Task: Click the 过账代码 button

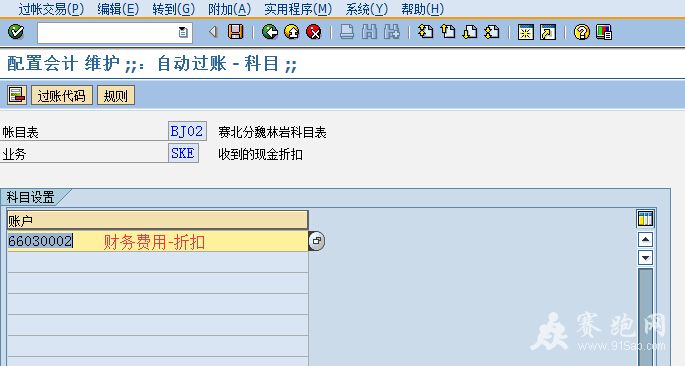Action: 62,95
